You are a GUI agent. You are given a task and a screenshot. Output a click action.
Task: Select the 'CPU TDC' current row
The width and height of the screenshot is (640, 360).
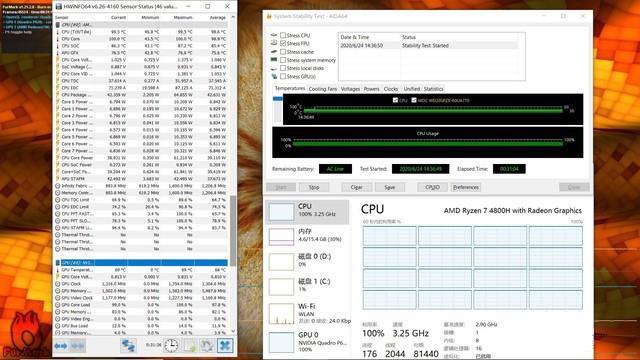[x=141, y=81]
